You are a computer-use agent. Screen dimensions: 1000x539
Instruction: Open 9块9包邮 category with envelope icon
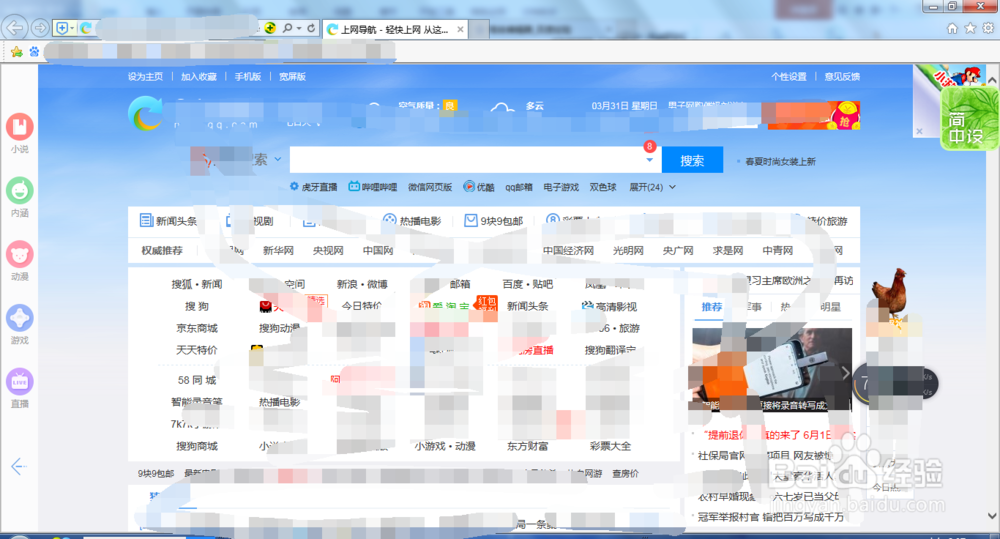pyautogui.click(x=494, y=221)
